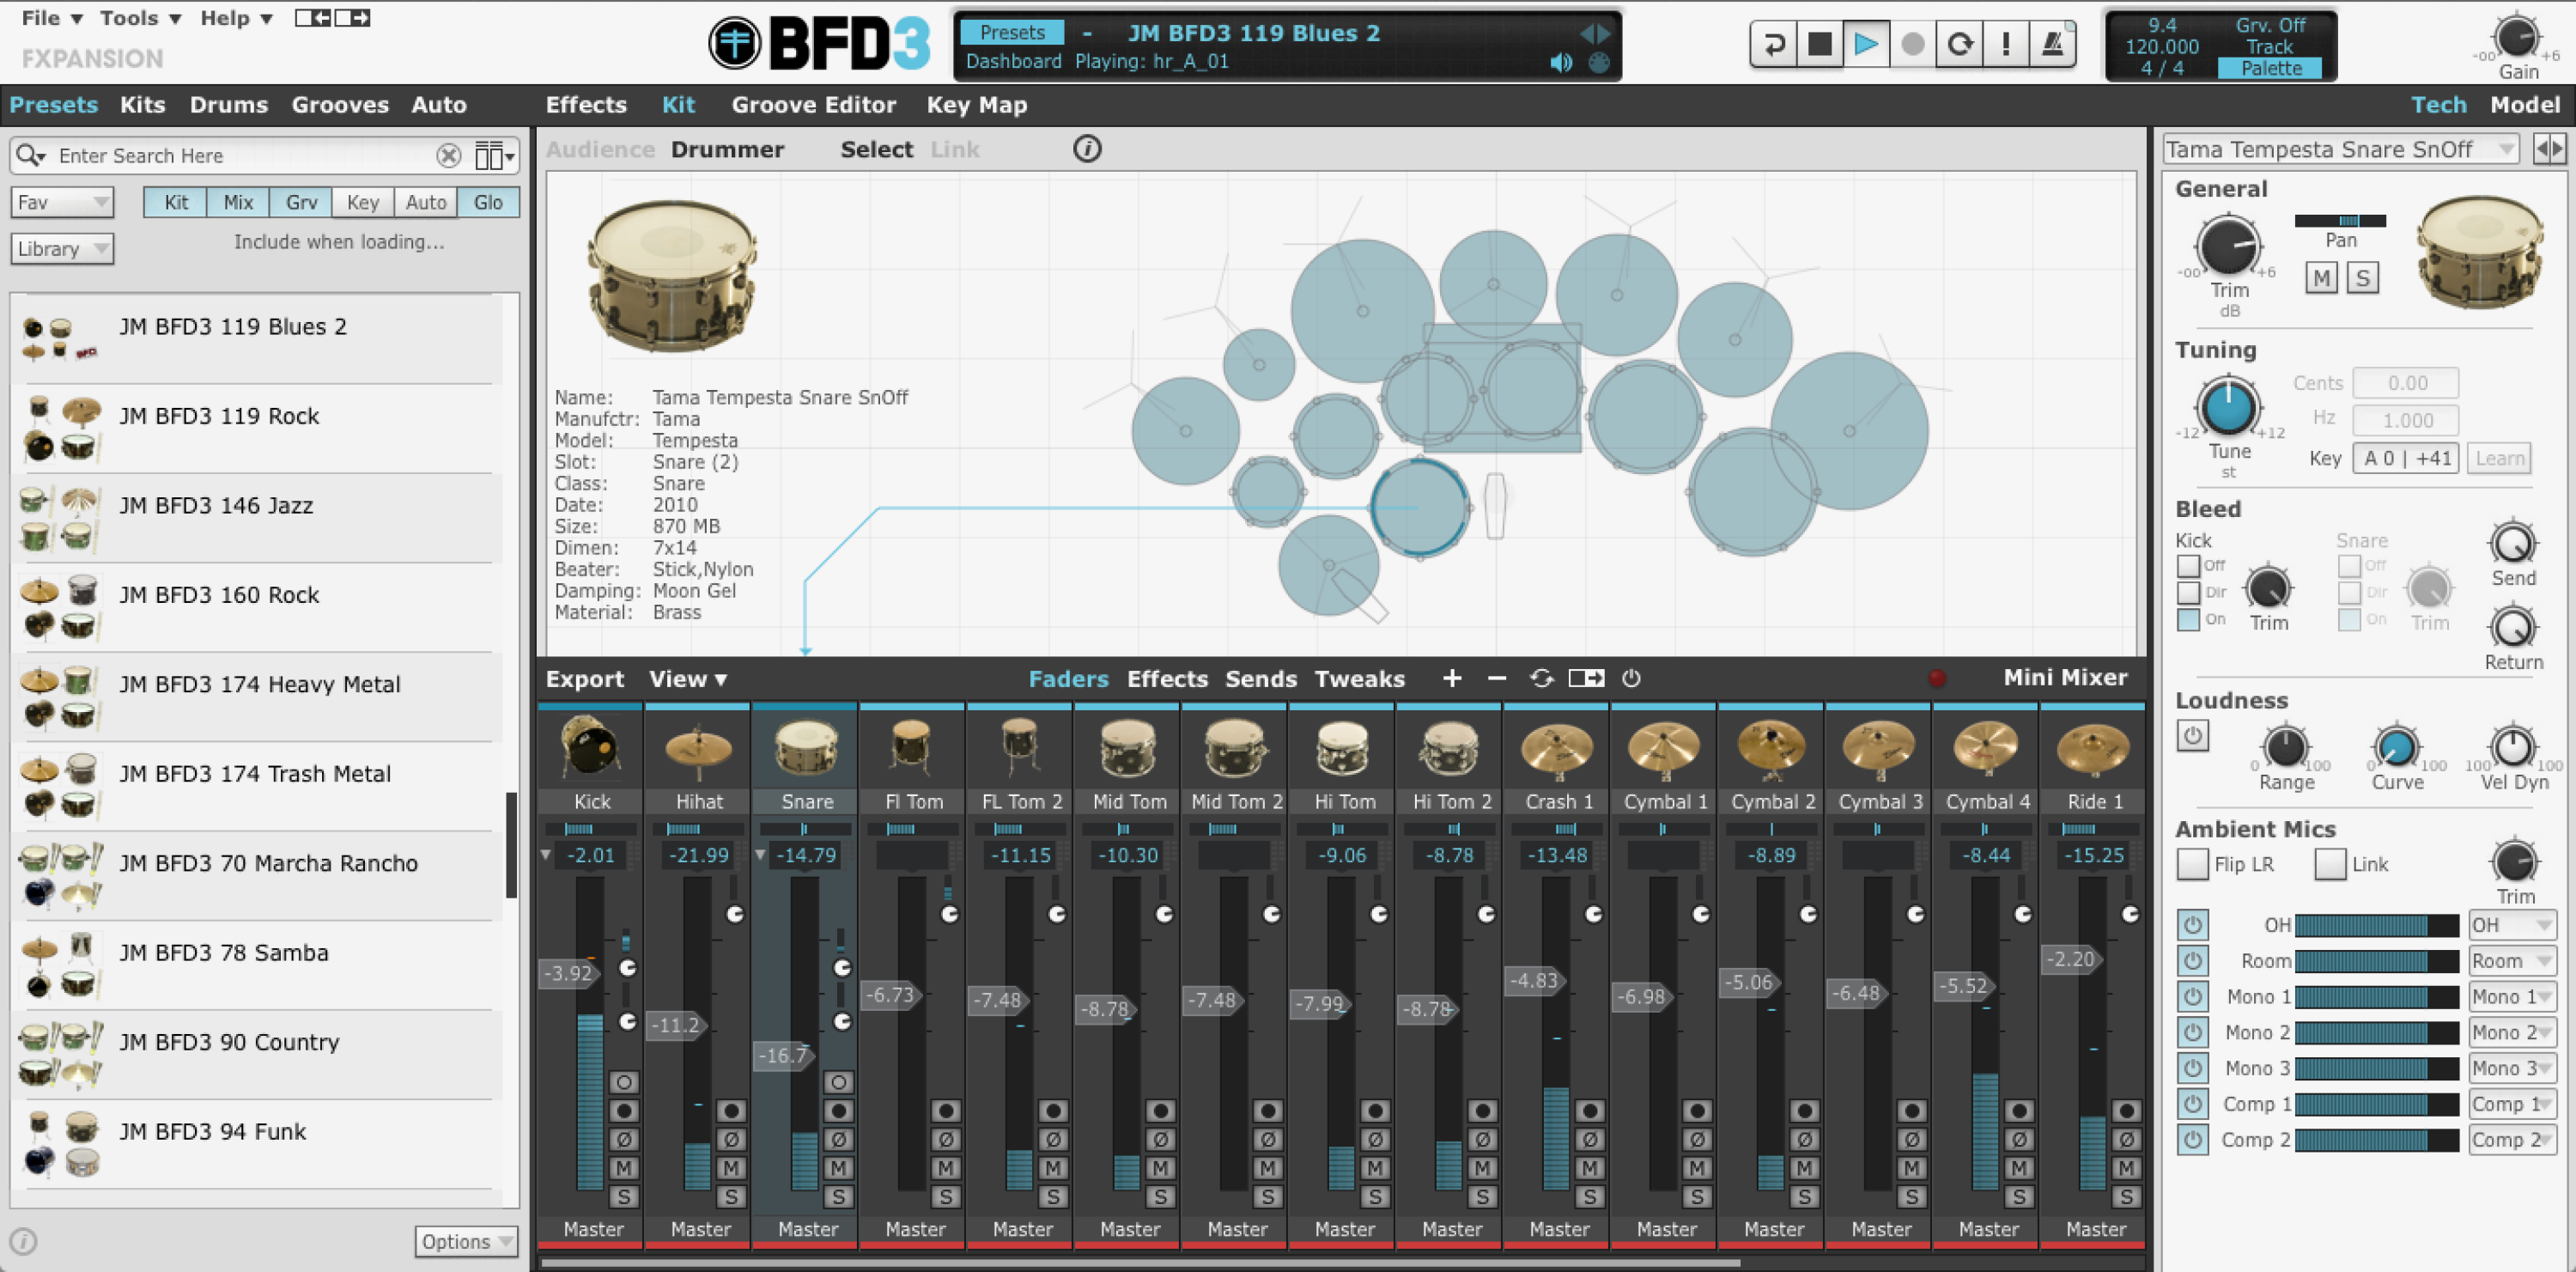
Task: Open the Library dropdown in the browser
Action: point(62,248)
